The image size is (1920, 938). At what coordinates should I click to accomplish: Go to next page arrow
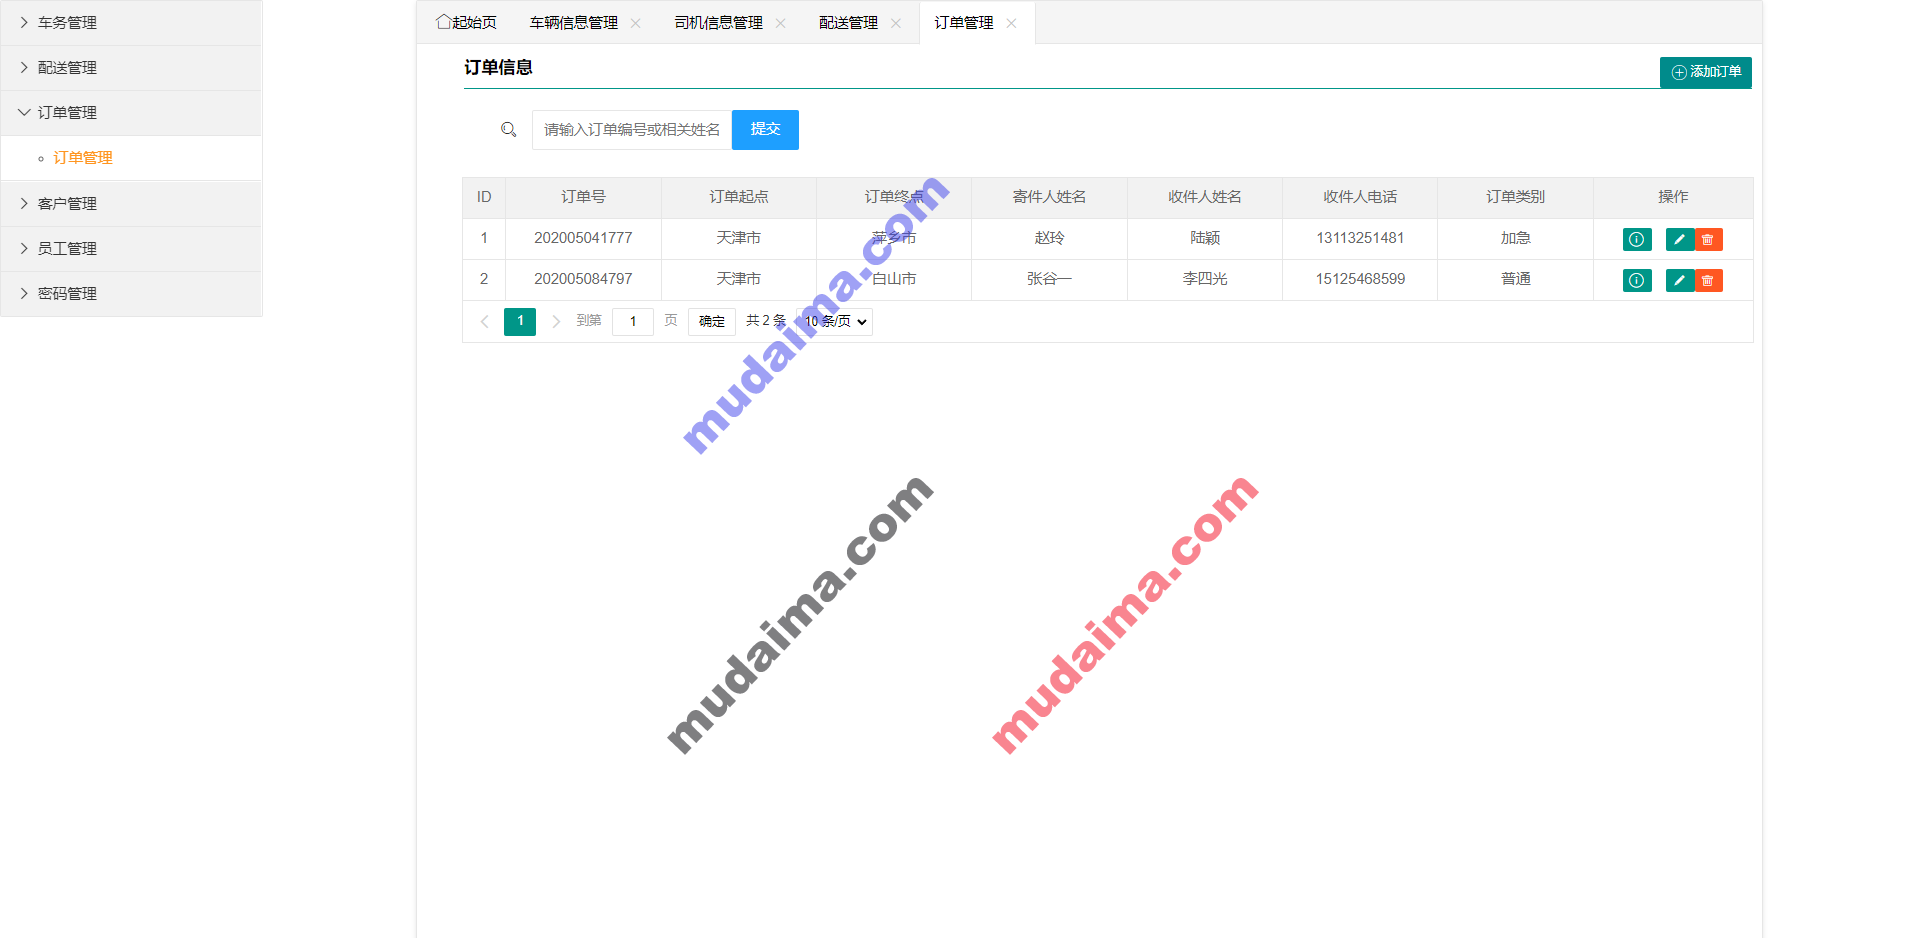pos(556,321)
